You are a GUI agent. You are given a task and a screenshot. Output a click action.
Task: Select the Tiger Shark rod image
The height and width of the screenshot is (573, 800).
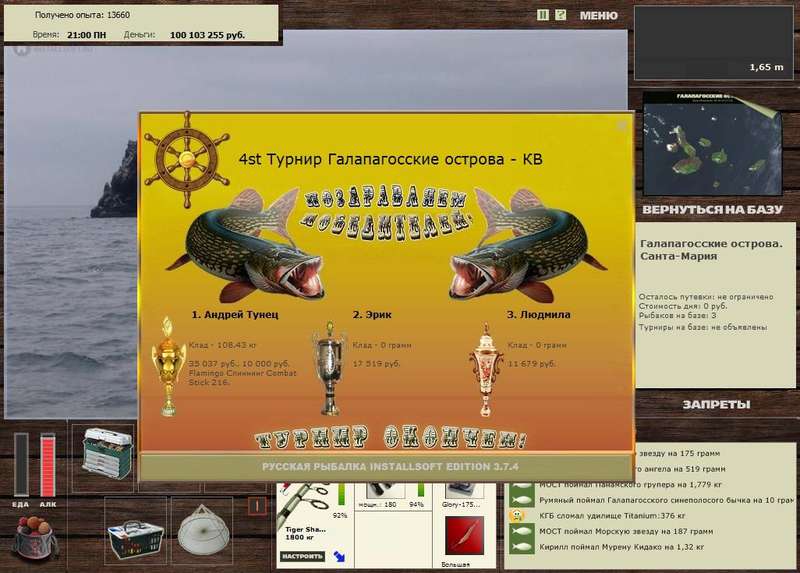(x=304, y=504)
